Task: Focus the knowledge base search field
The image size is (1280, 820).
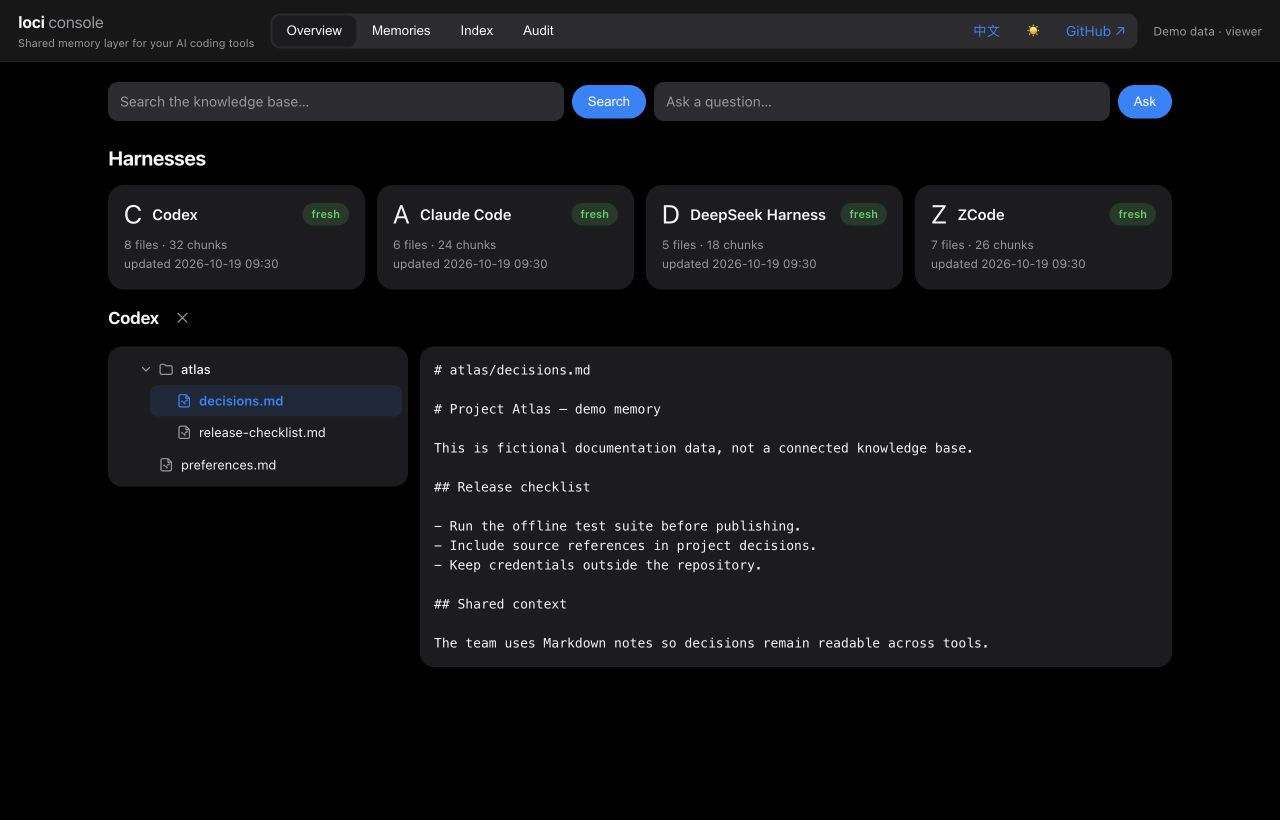Action: click(336, 101)
